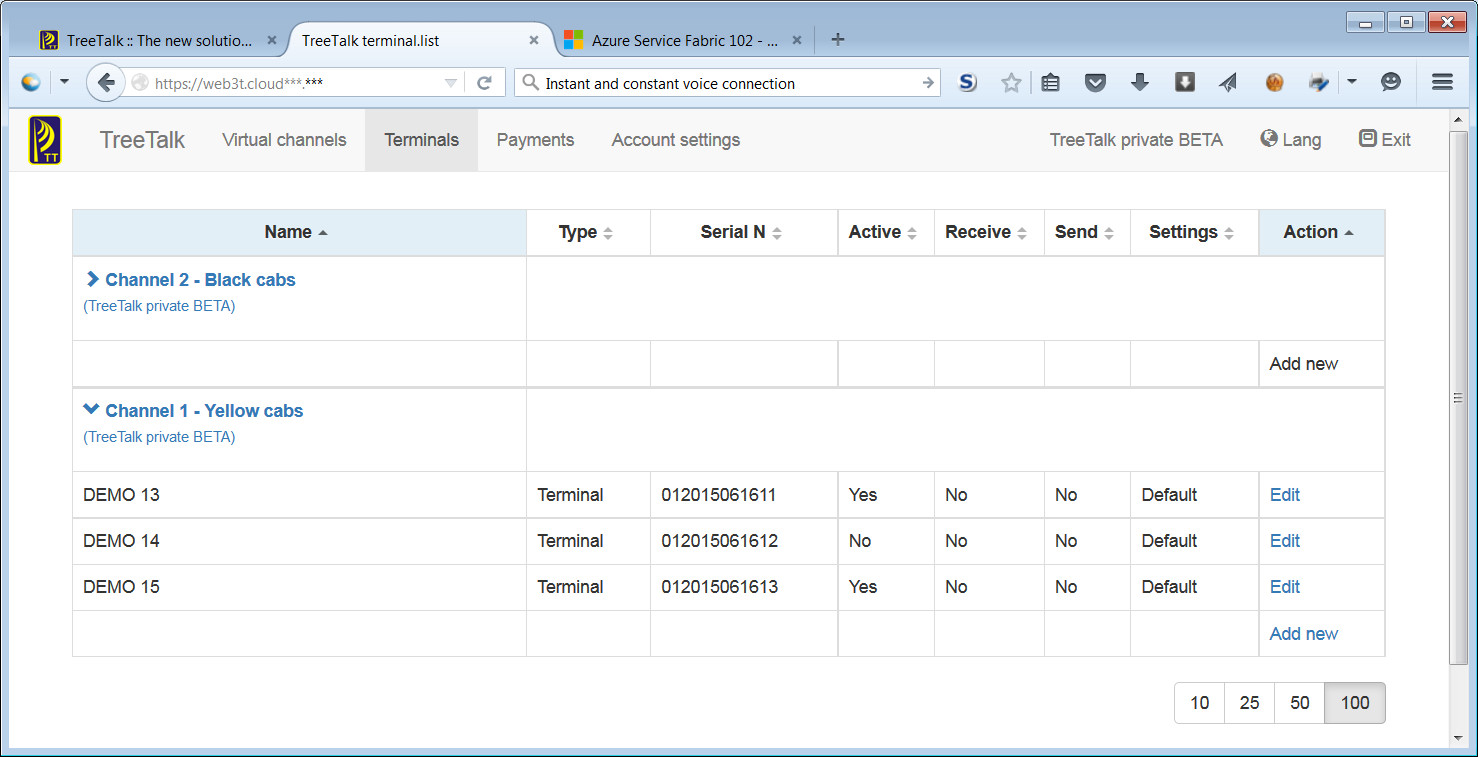This screenshot has width=1478, height=757.
Task: Edit the DEMO 15 terminal
Action: (1285, 587)
